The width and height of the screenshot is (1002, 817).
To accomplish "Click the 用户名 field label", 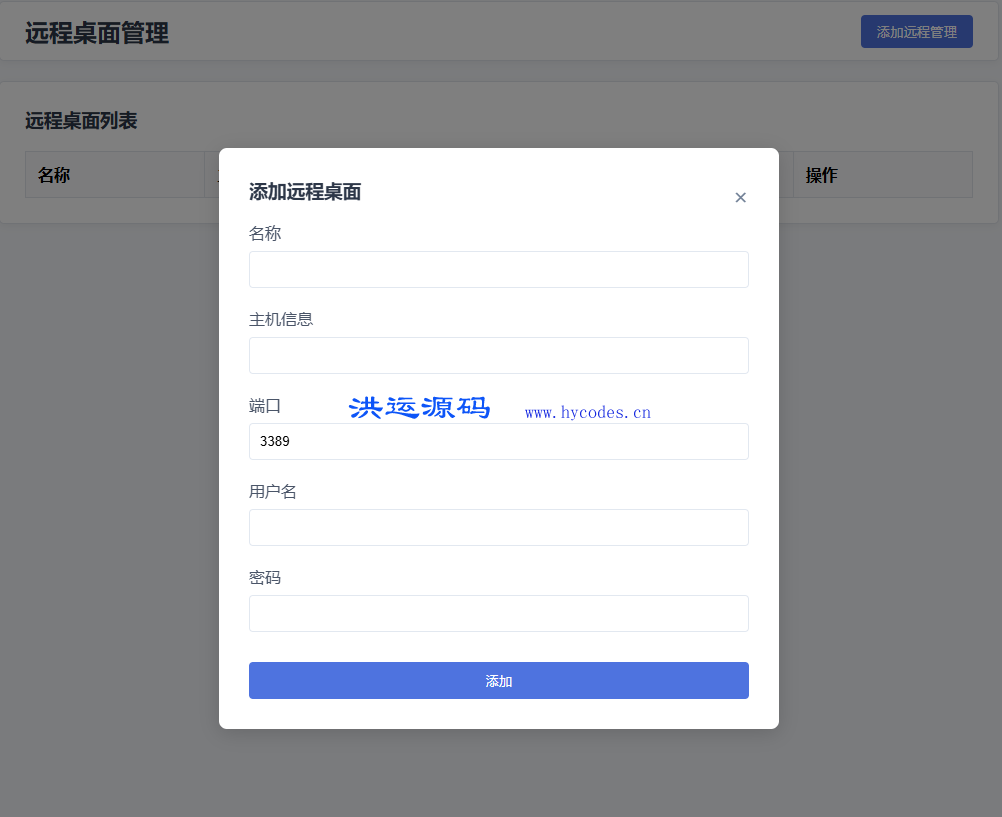I will 273,492.
